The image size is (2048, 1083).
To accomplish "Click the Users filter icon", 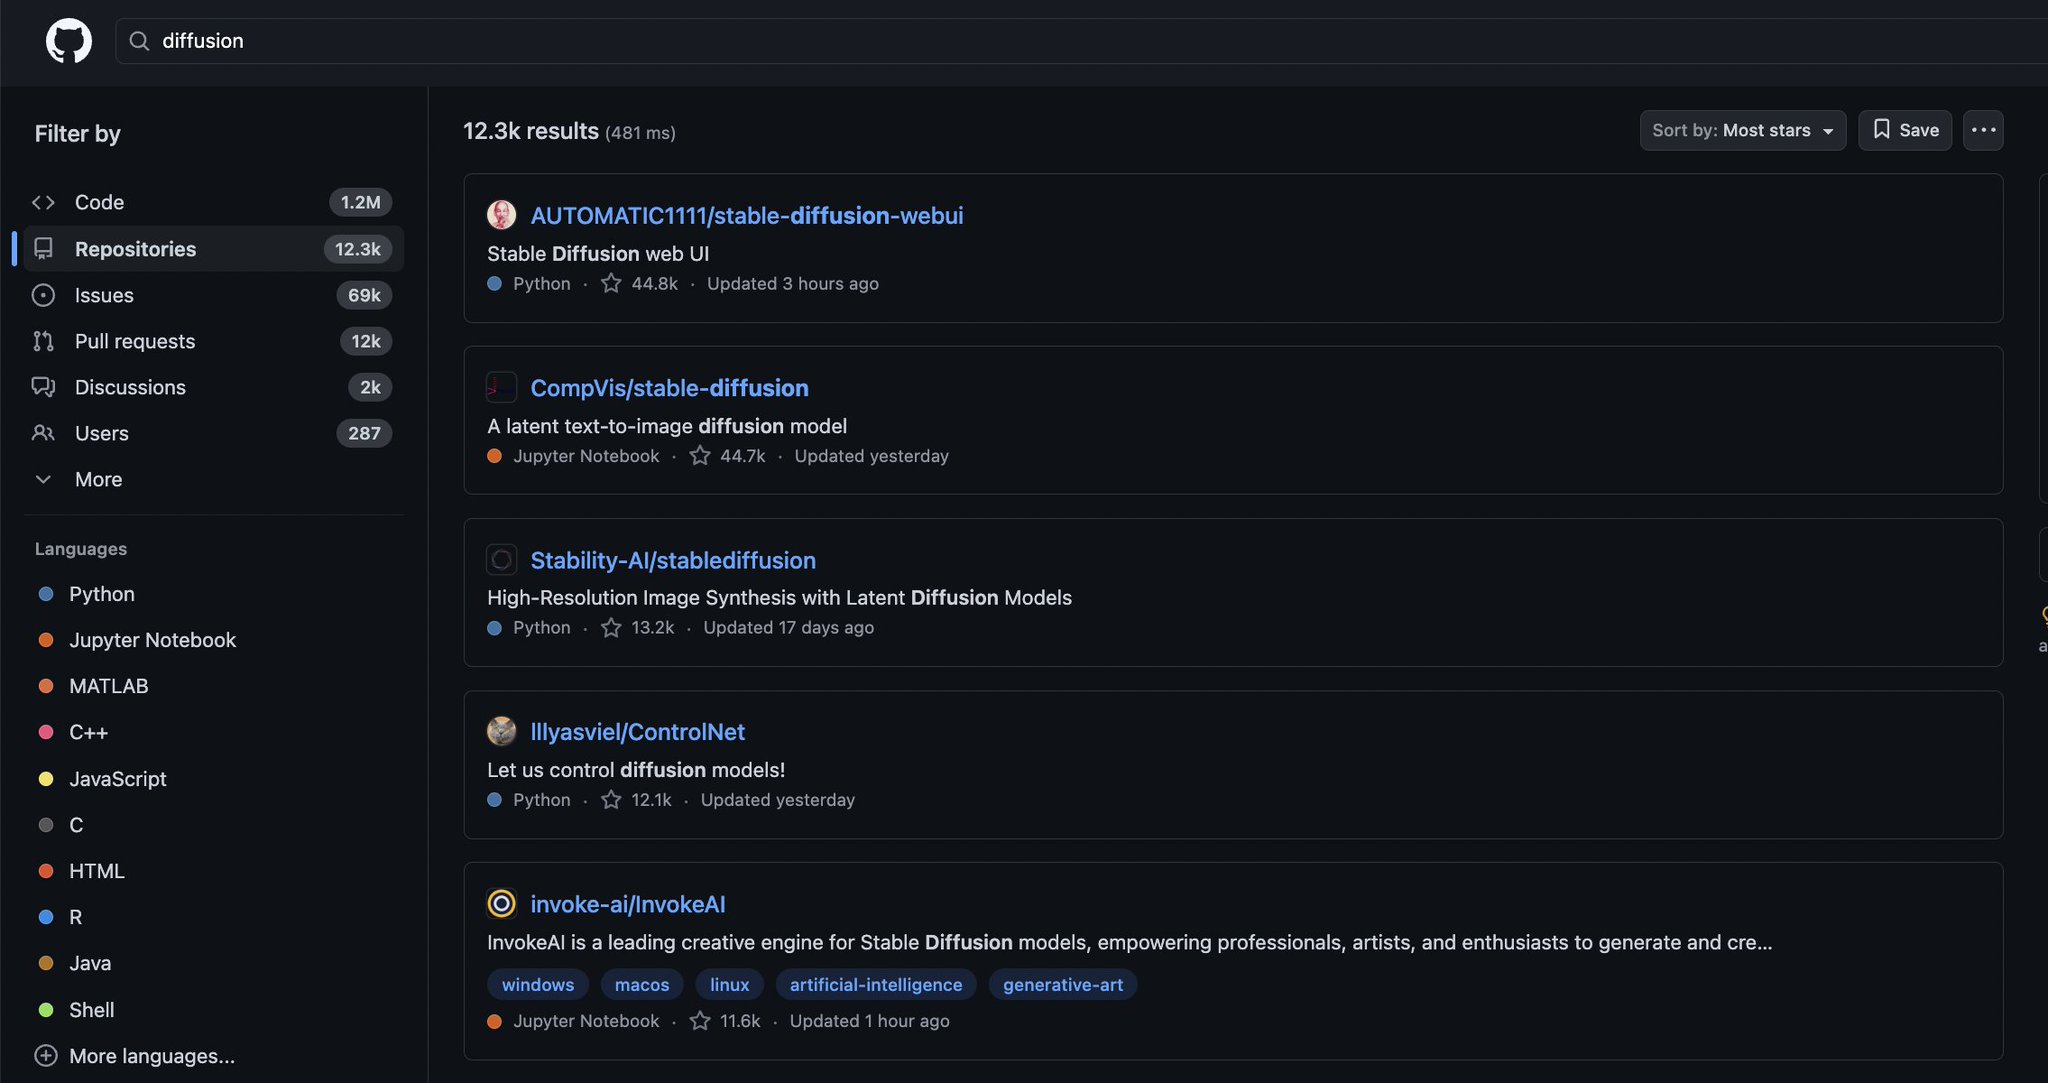I will (x=44, y=433).
